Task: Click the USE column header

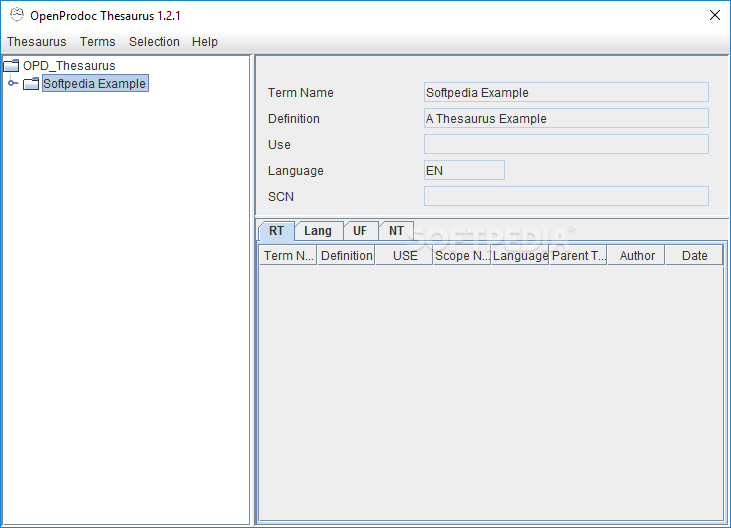Action: (404, 255)
